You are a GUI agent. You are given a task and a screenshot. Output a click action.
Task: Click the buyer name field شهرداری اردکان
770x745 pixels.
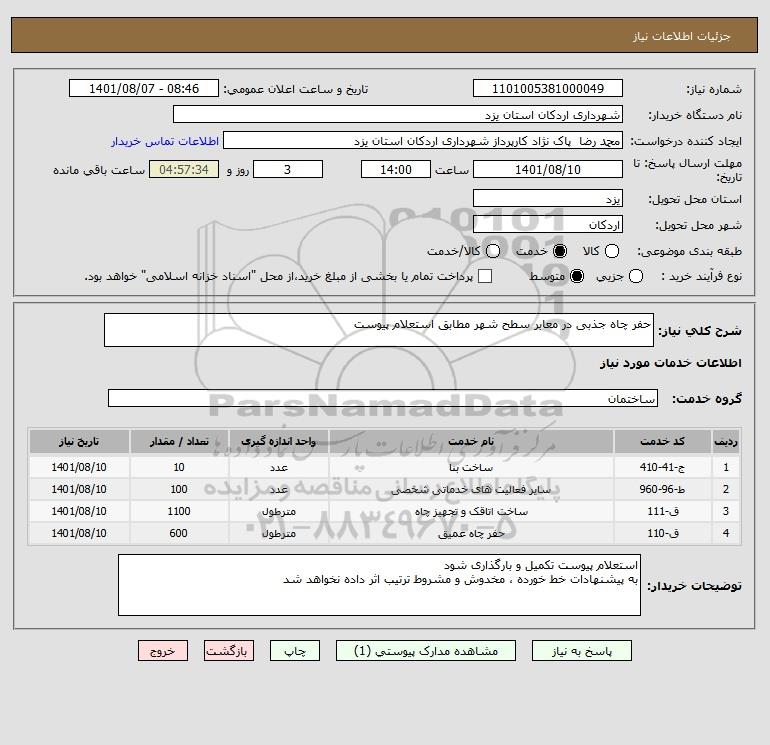tap(398, 114)
